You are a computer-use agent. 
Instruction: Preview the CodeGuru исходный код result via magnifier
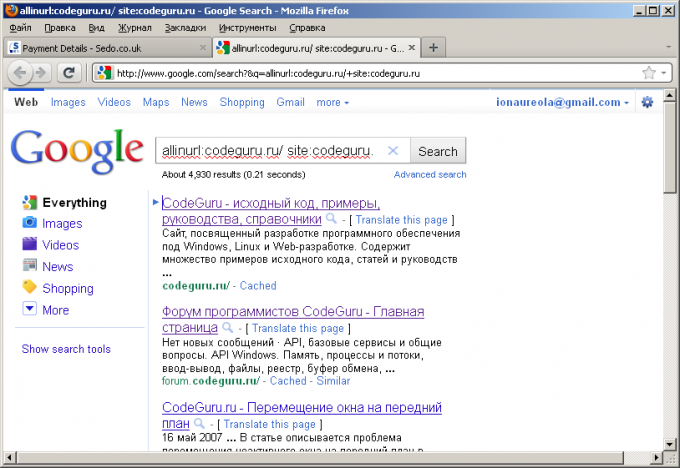pos(331,218)
